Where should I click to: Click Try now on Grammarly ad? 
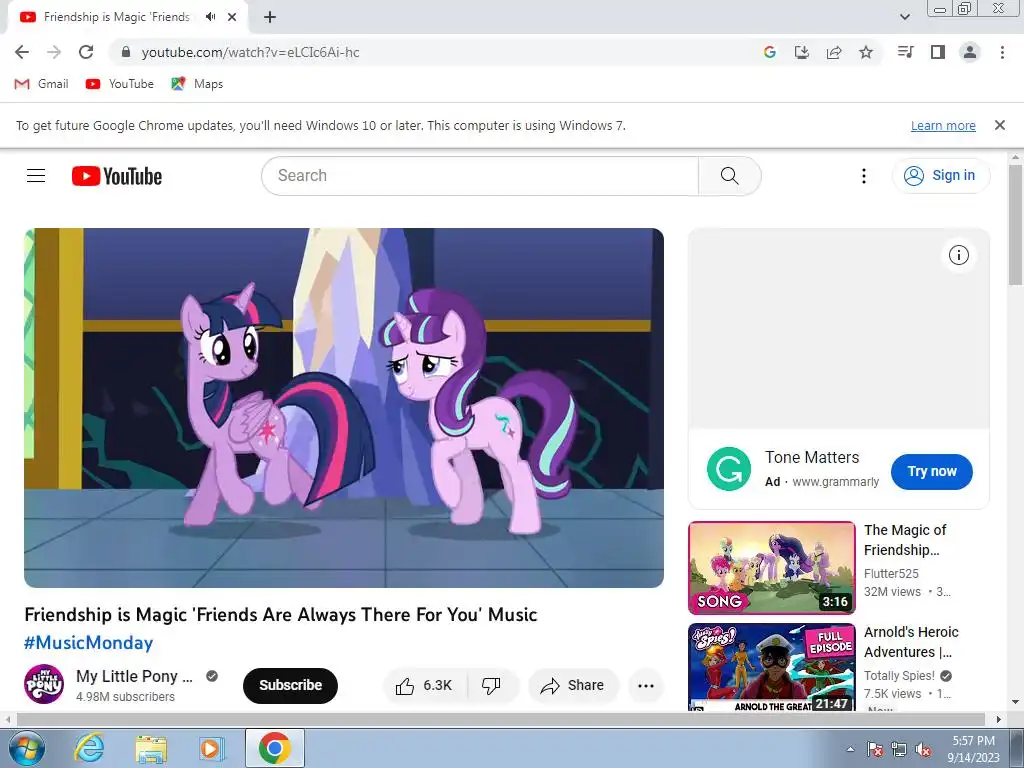(x=932, y=472)
